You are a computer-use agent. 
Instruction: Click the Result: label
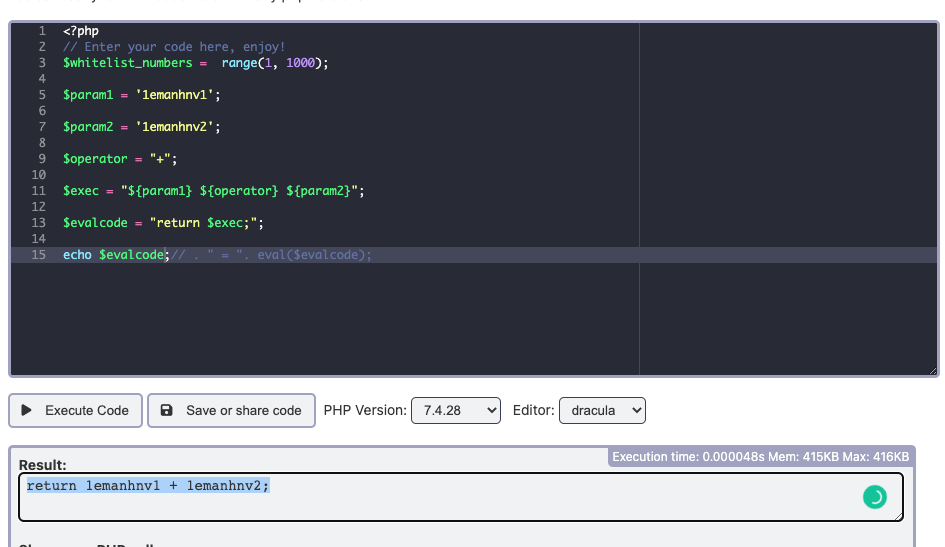42,465
